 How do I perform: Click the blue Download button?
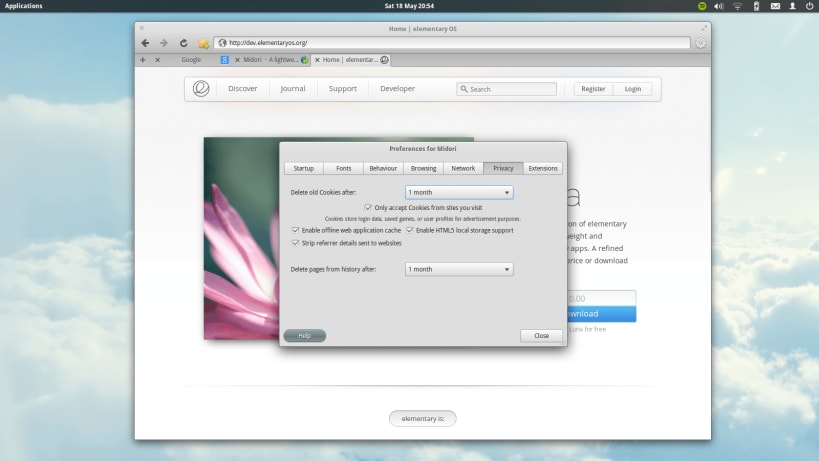point(602,314)
